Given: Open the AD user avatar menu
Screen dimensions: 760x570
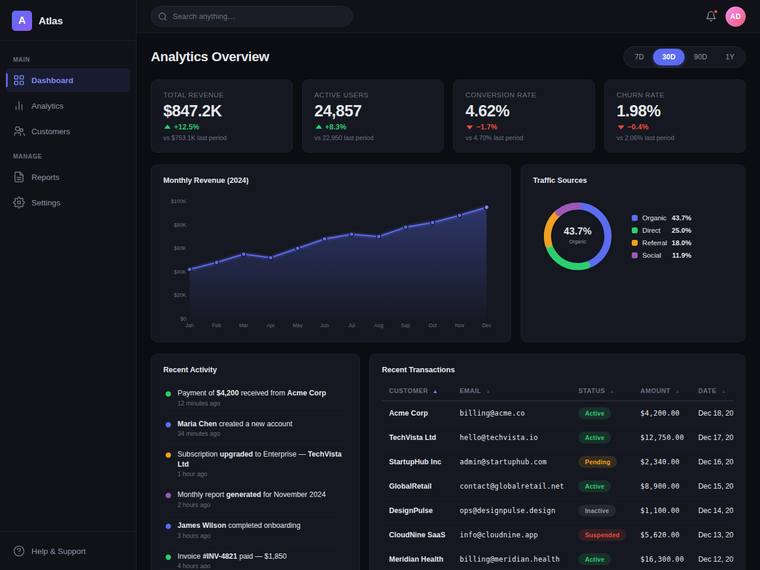Looking at the screenshot, I should pyautogui.click(x=735, y=16).
